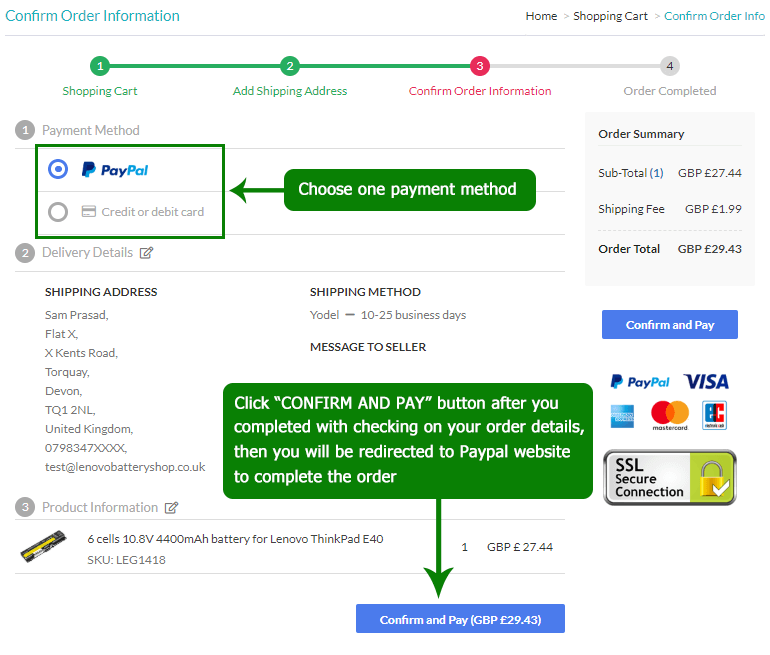
Task: Open the Shopping Cart breadcrumb link
Action: point(610,16)
